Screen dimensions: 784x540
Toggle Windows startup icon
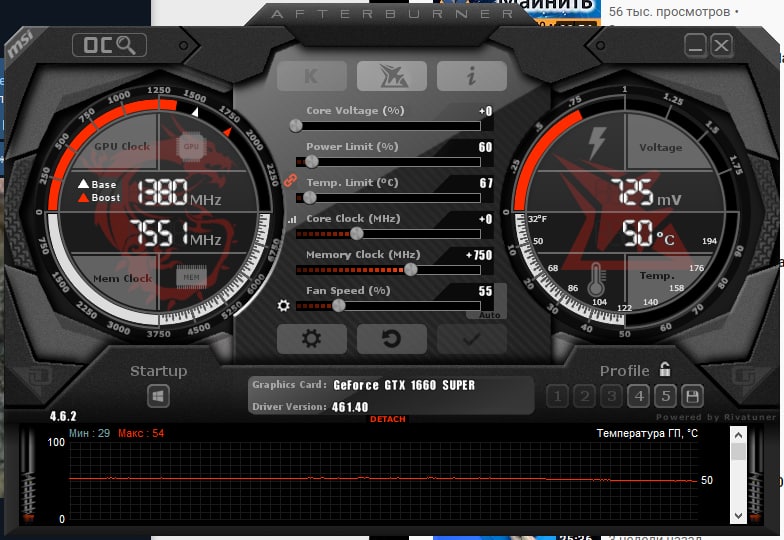[158, 397]
